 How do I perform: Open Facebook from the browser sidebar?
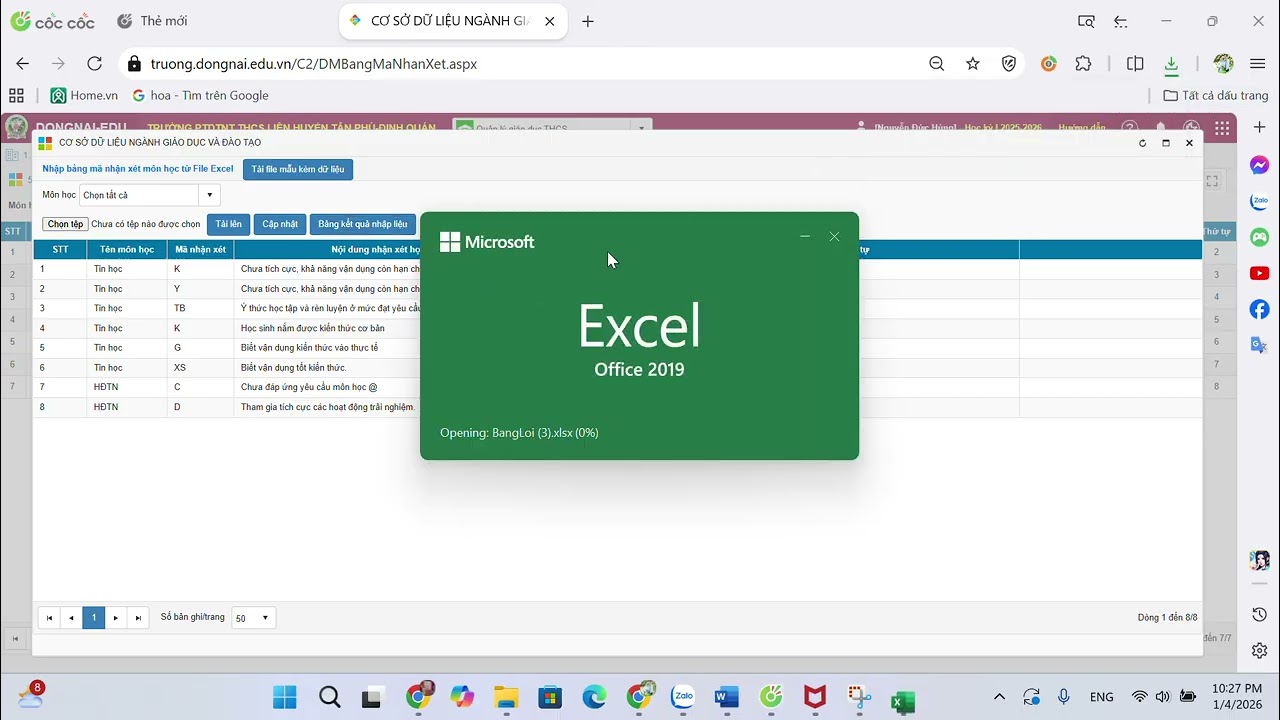point(1259,309)
